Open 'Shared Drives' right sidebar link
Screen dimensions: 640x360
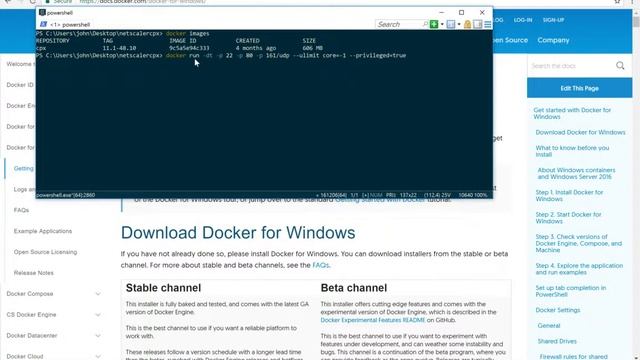[557, 341]
